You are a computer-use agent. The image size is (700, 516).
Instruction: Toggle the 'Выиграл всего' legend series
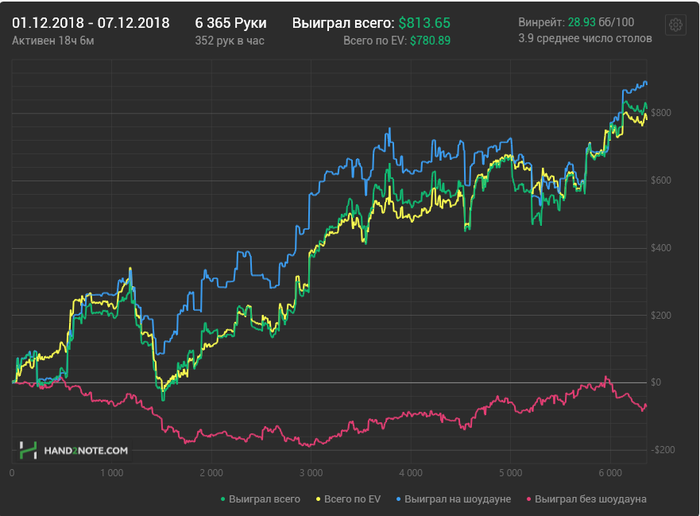[261, 499]
